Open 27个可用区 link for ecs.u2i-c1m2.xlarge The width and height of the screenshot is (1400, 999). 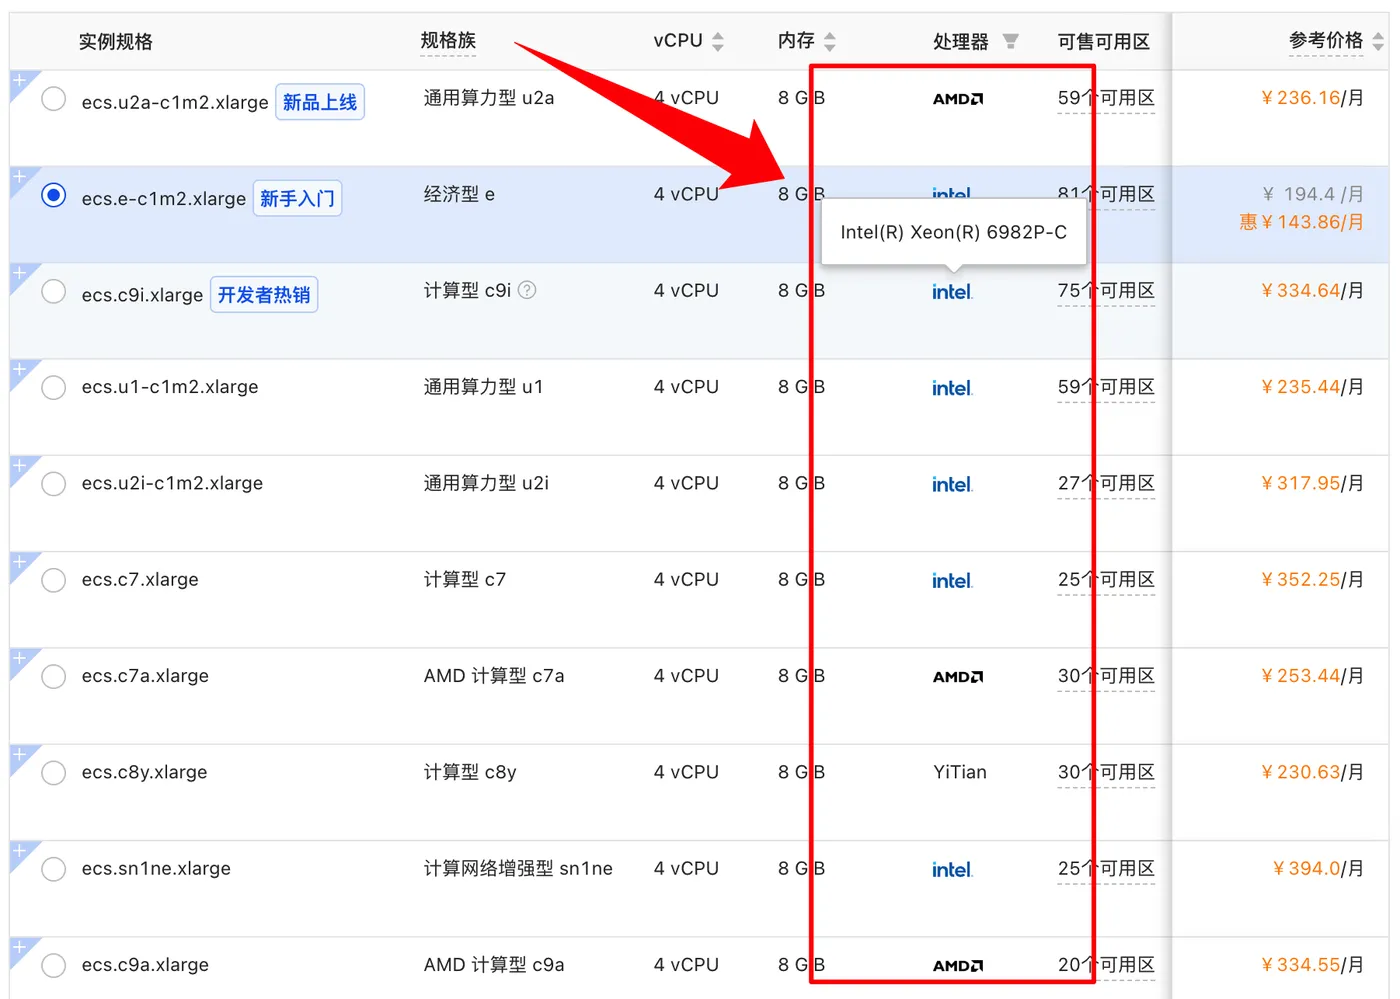pyautogui.click(x=1106, y=484)
